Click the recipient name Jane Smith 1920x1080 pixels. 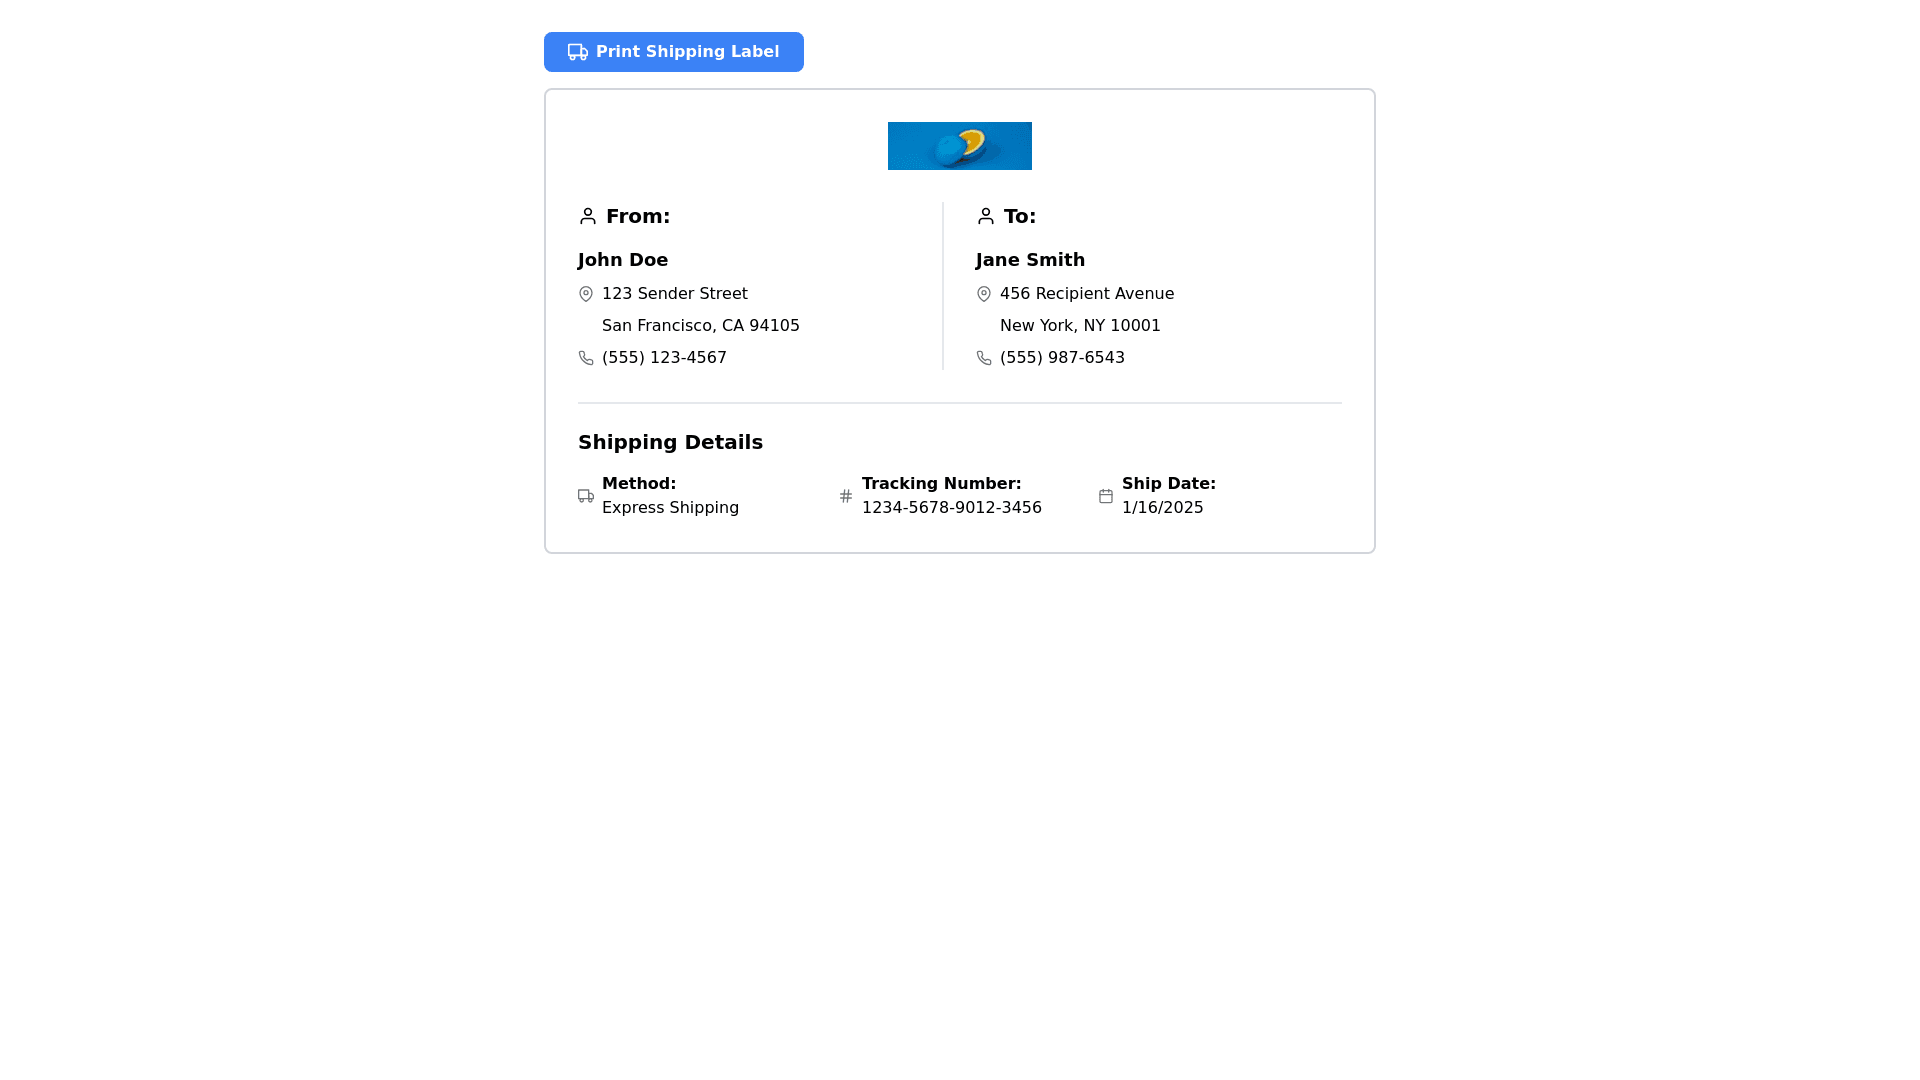[1030, 260]
